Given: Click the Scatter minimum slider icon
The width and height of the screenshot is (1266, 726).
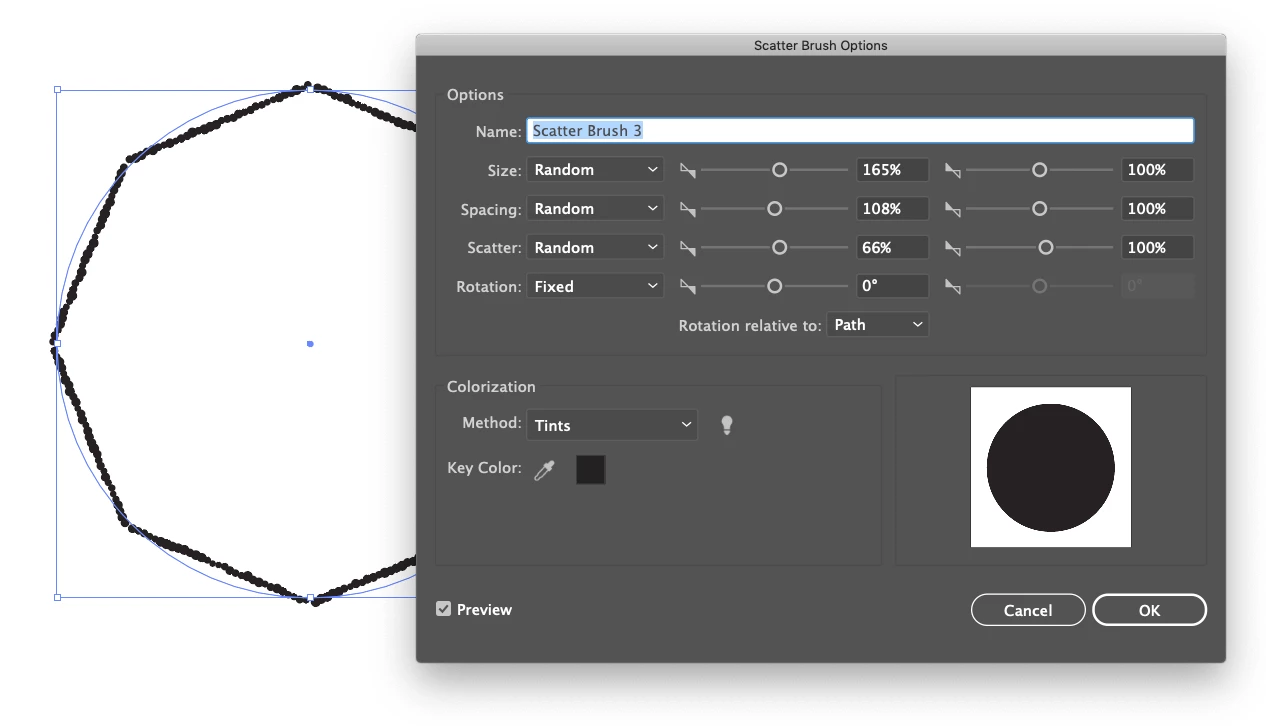Looking at the screenshot, I should click(x=687, y=249).
